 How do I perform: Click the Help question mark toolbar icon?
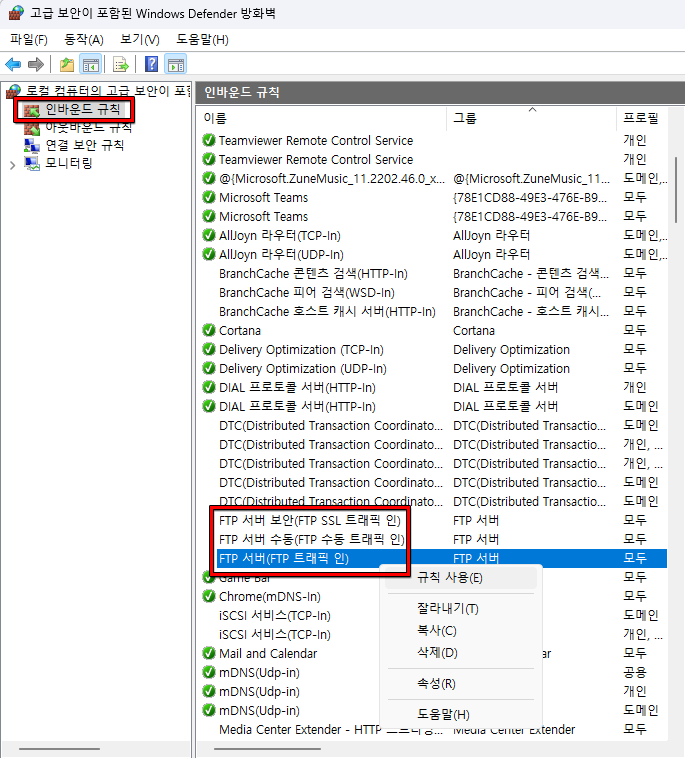coord(151,64)
